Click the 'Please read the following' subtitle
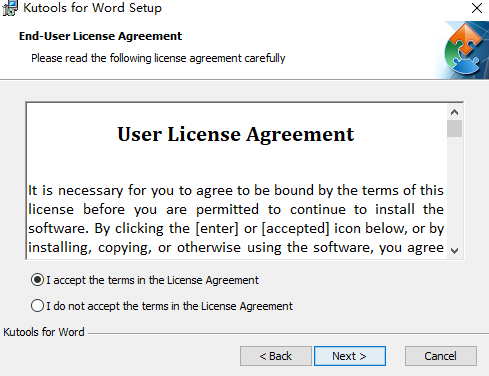 click(x=158, y=58)
